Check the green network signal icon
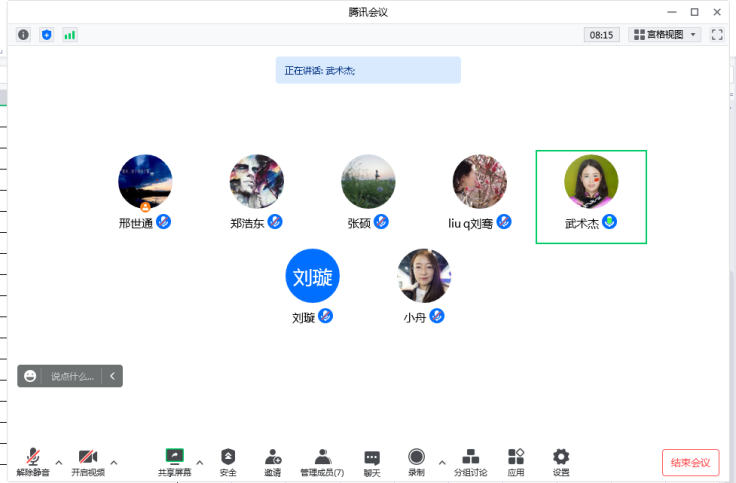The width and height of the screenshot is (736, 483). click(69, 35)
